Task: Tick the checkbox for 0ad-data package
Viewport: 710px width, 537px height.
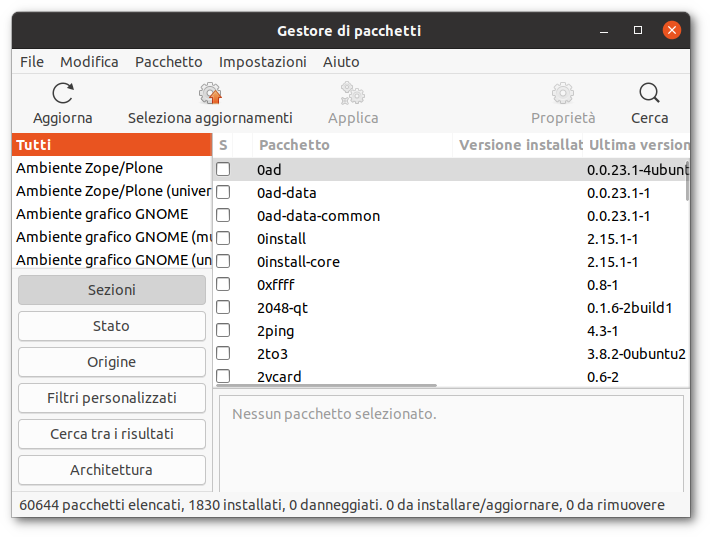Action: 223,192
